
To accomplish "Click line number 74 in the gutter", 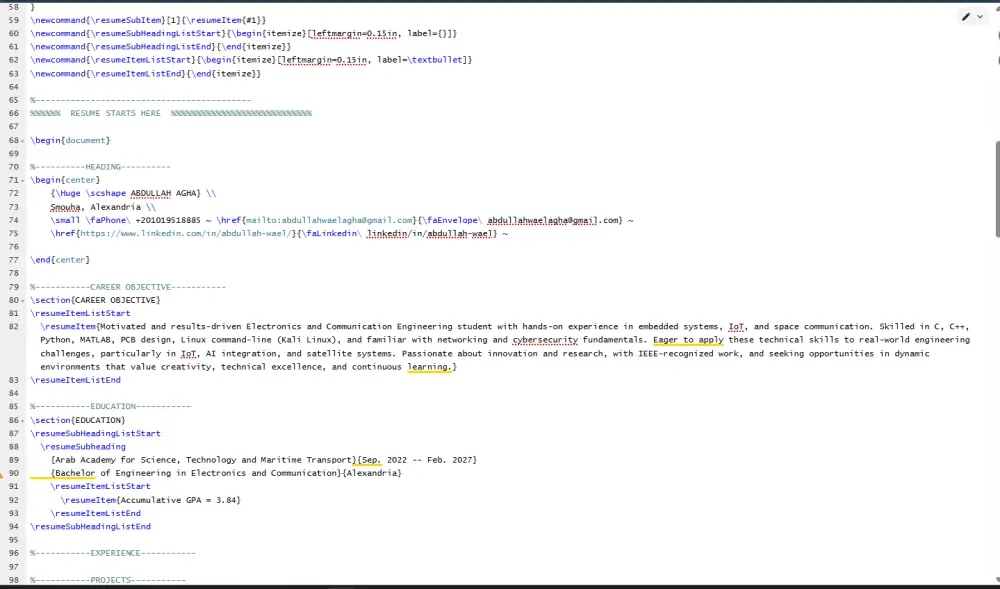I will [13, 221].
